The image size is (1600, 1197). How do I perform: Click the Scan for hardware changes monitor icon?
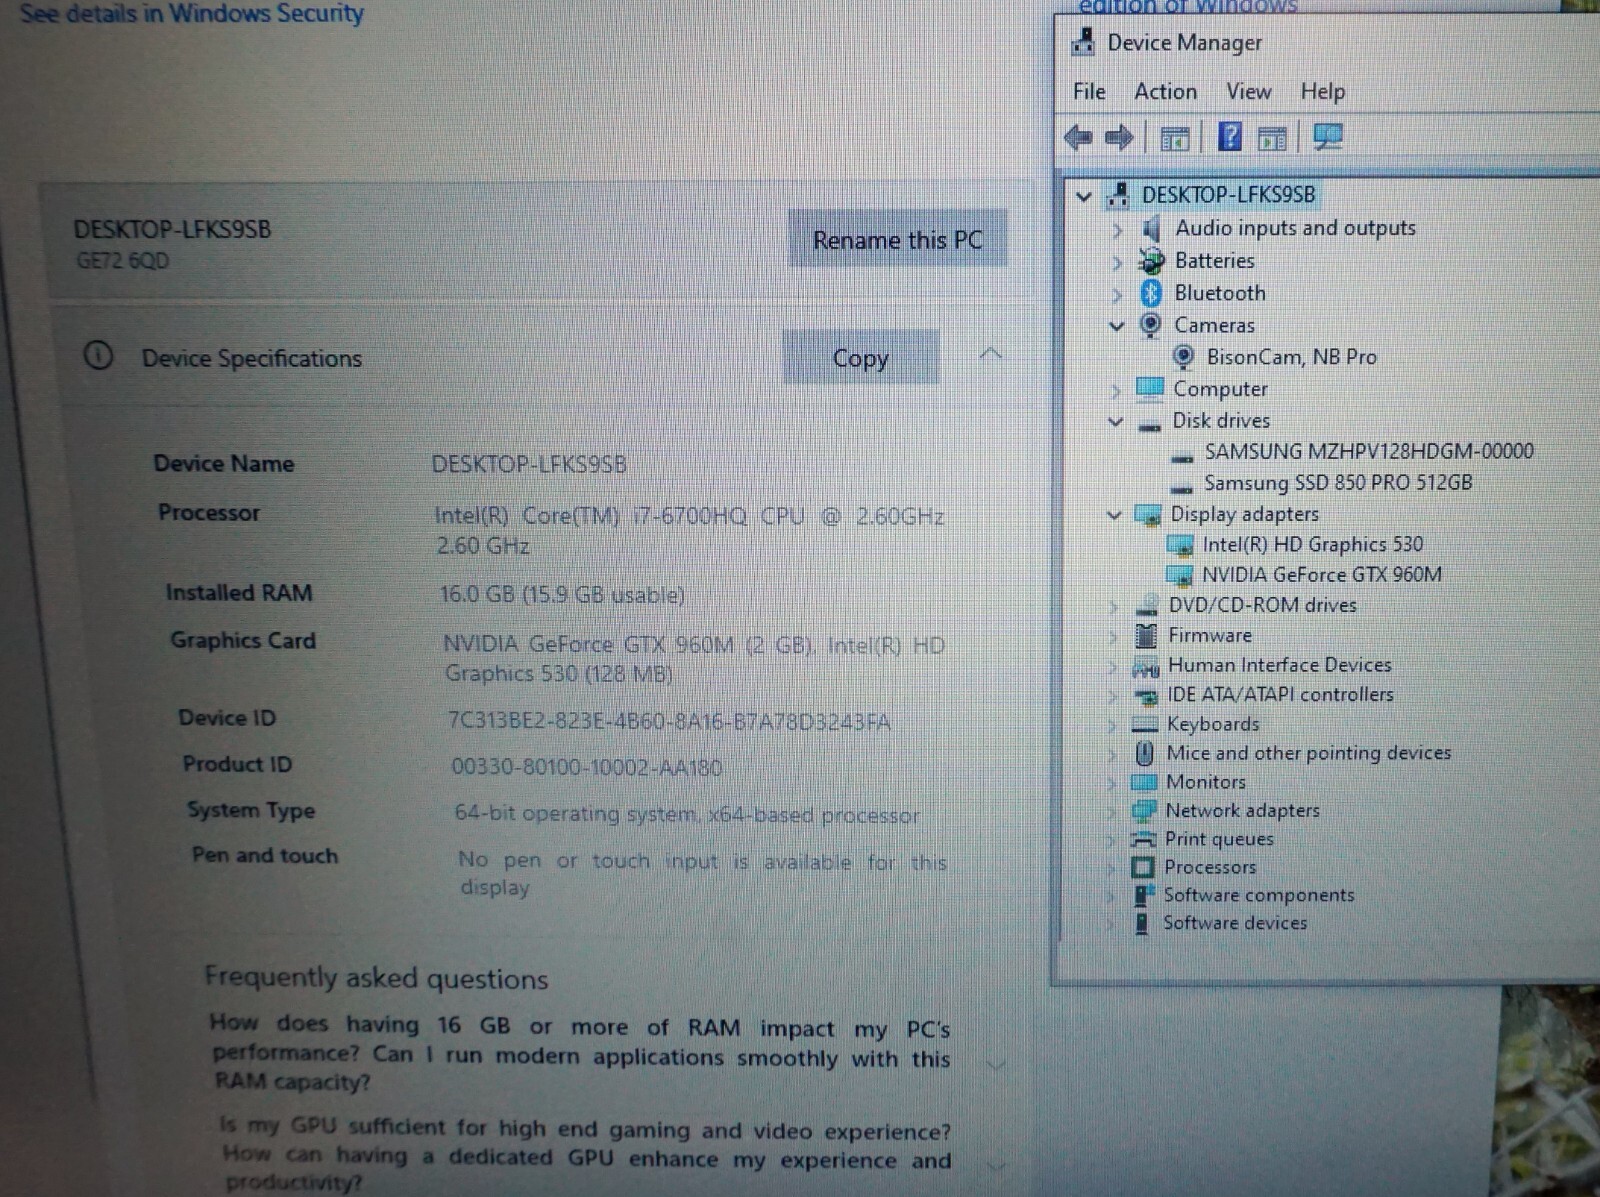pyautogui.click(x=1328, y=137)
